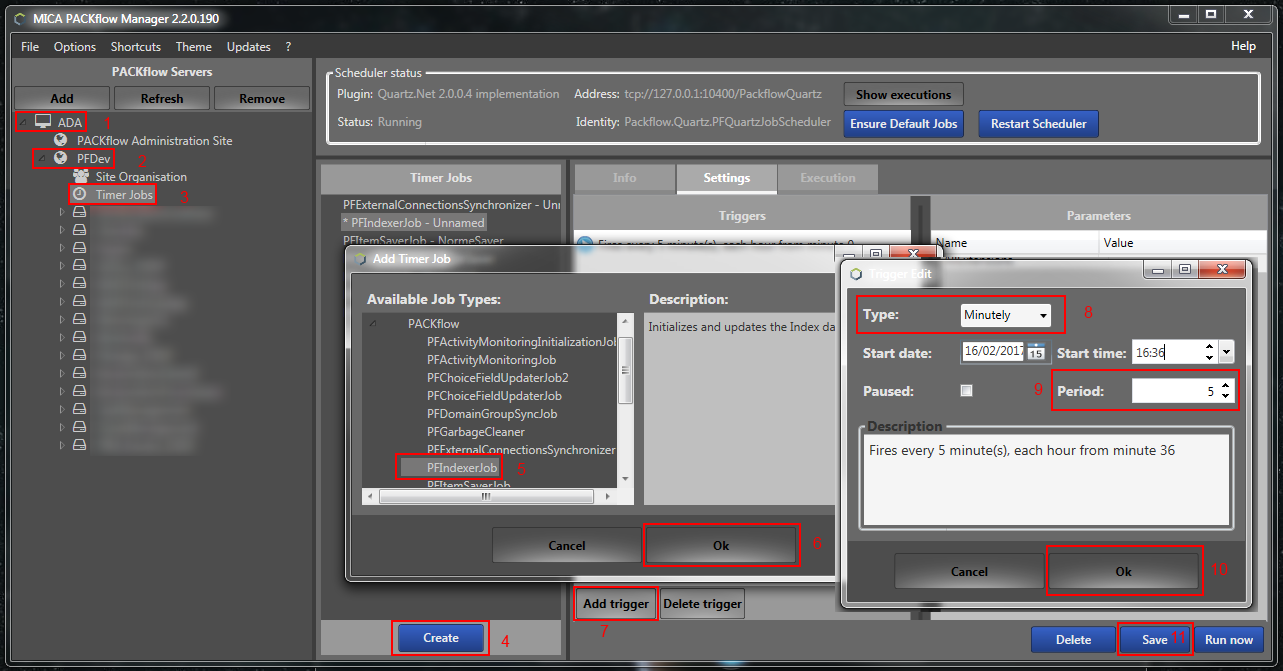Click the globe icon for PACKflow Administration Site

[61, 140]
